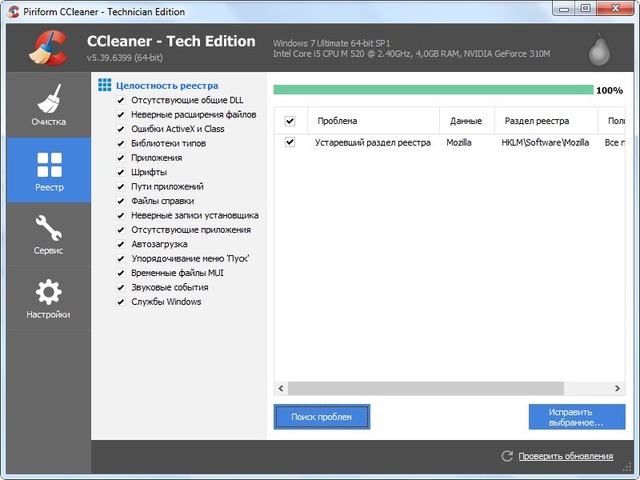Screen dimensions: 640x480
Task: Select the Реестр registry icon in sidebar
Action: pyautogui.click(x=48, y=170)
